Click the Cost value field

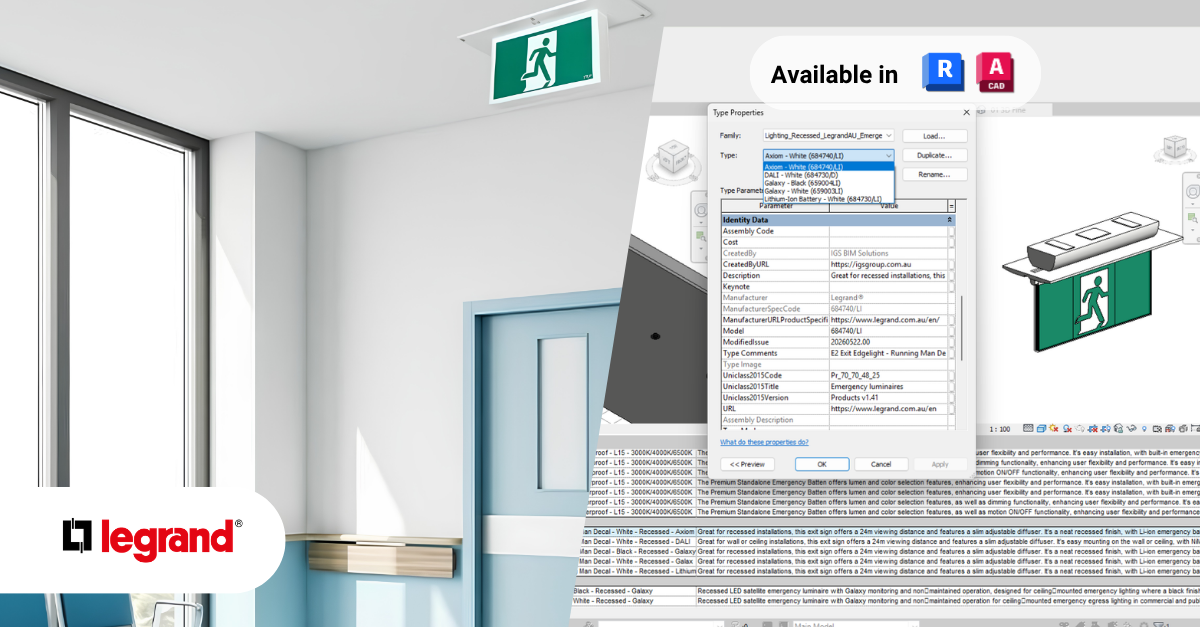(x=888, y=242)
